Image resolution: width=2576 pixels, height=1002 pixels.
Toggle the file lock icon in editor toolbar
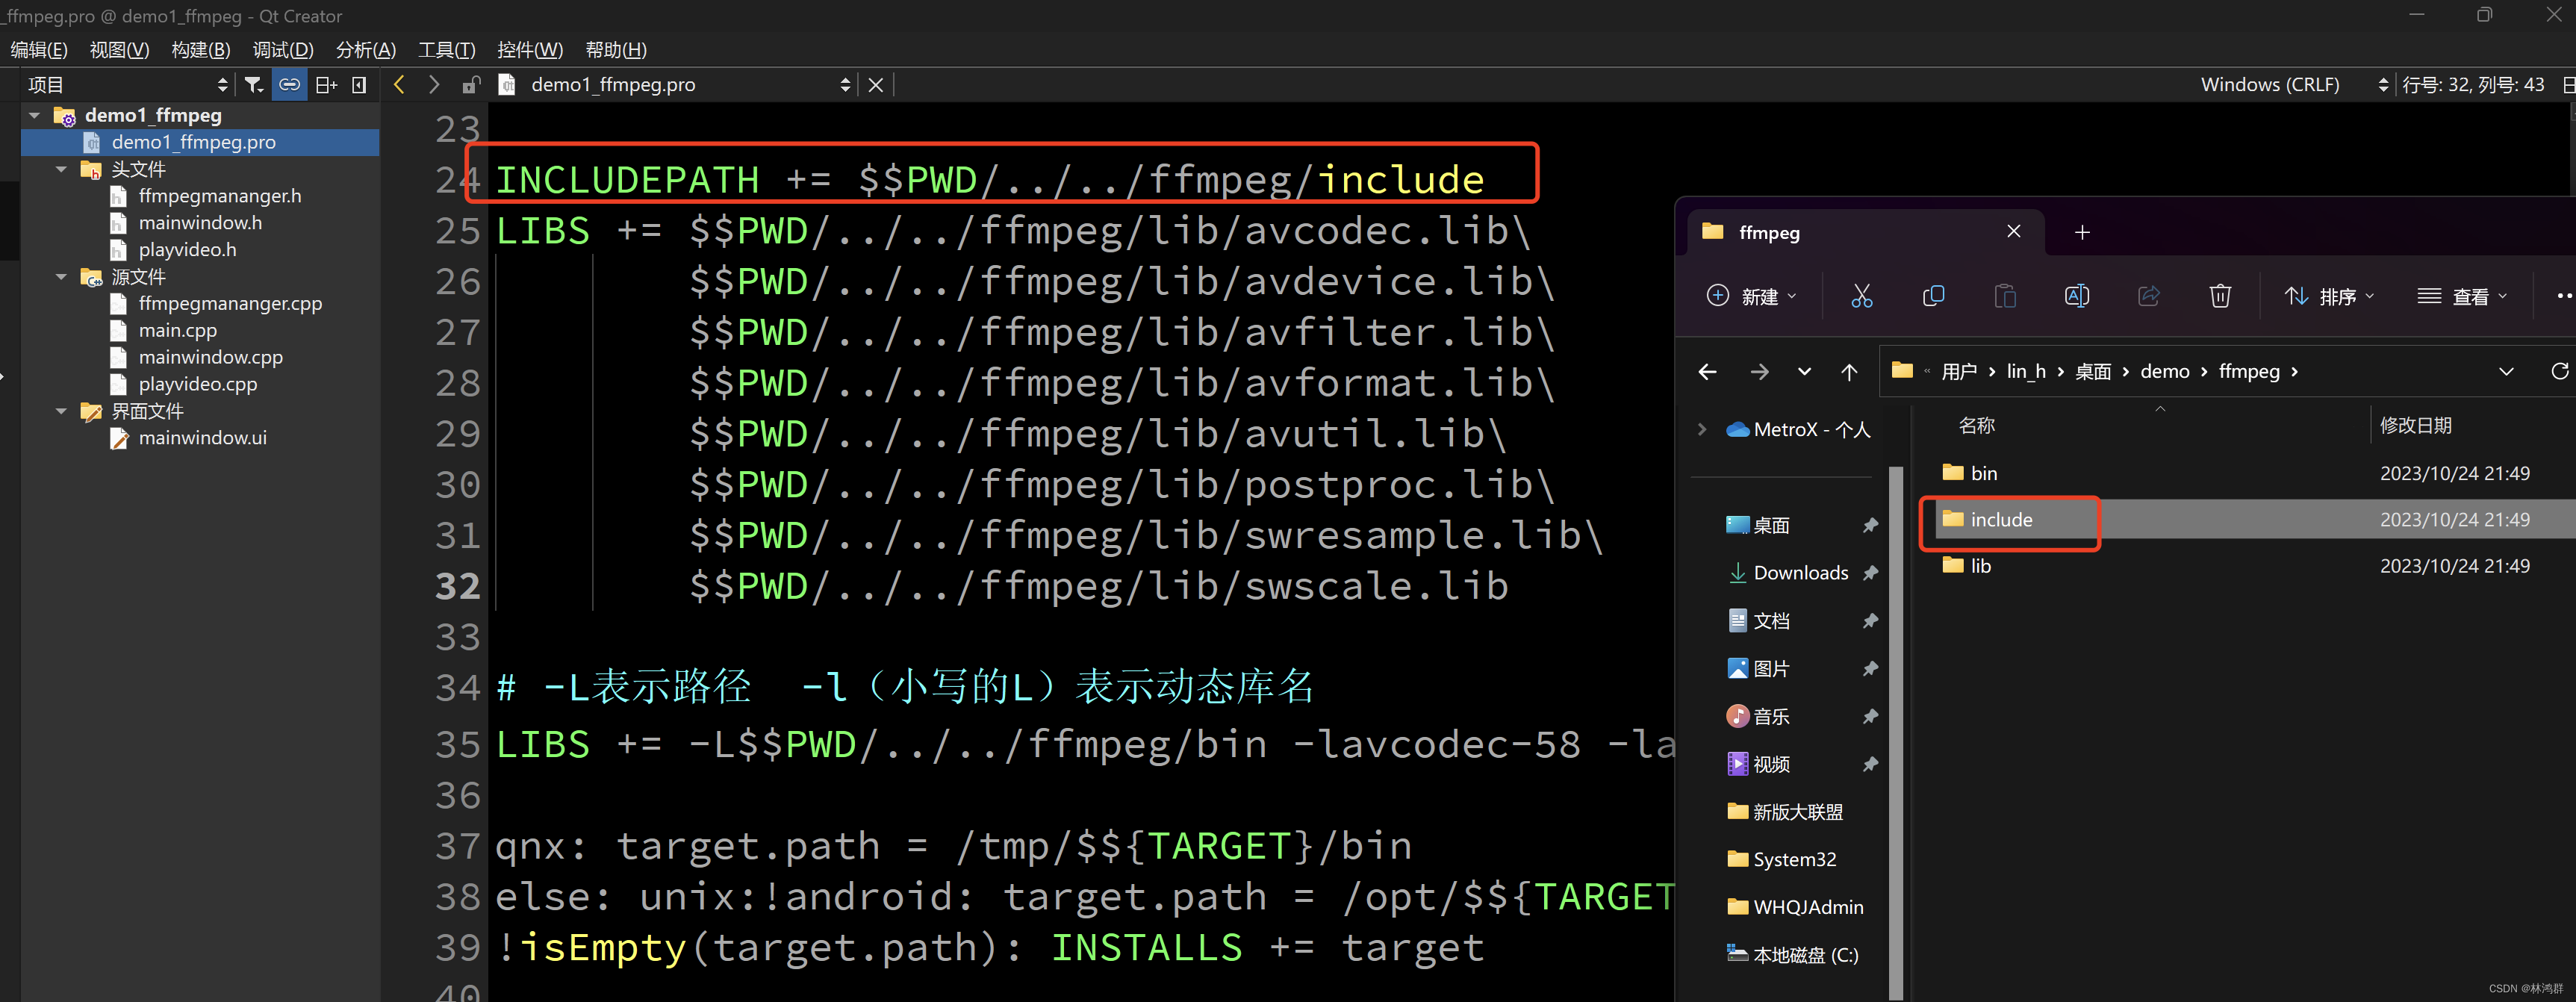[471, 85]
